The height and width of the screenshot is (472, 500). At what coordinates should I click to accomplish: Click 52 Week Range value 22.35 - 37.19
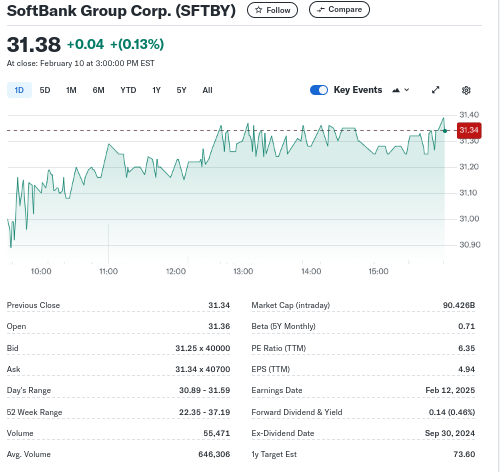[204, 412]
